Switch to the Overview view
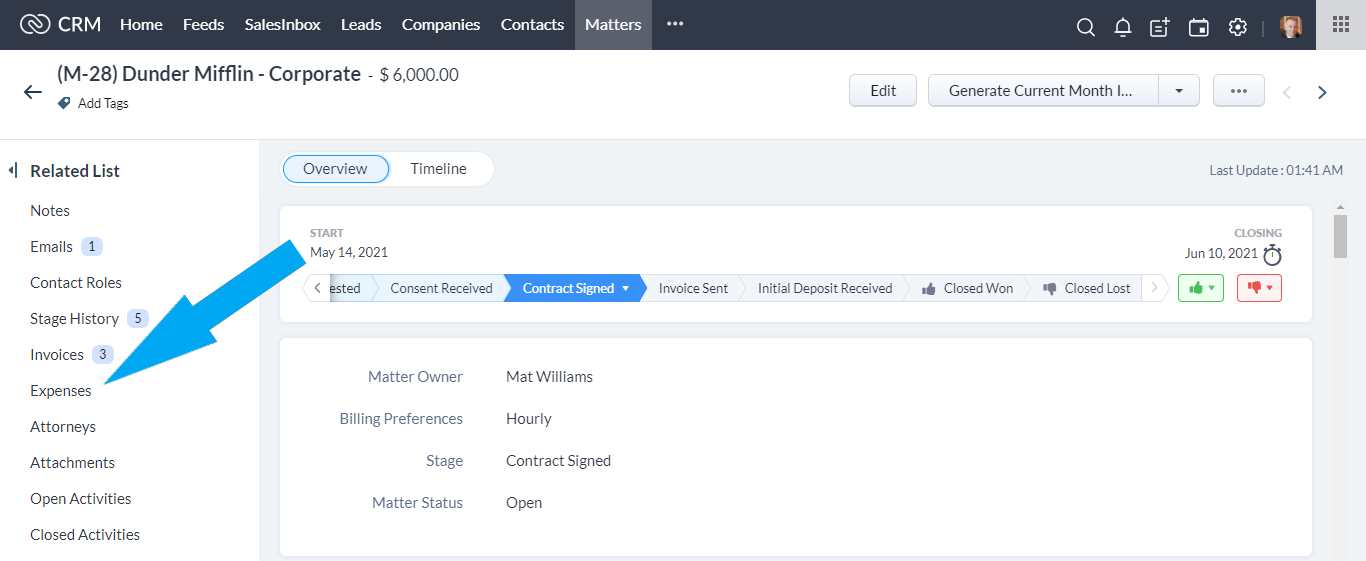 pyautogui.click(x=335, y=169)
